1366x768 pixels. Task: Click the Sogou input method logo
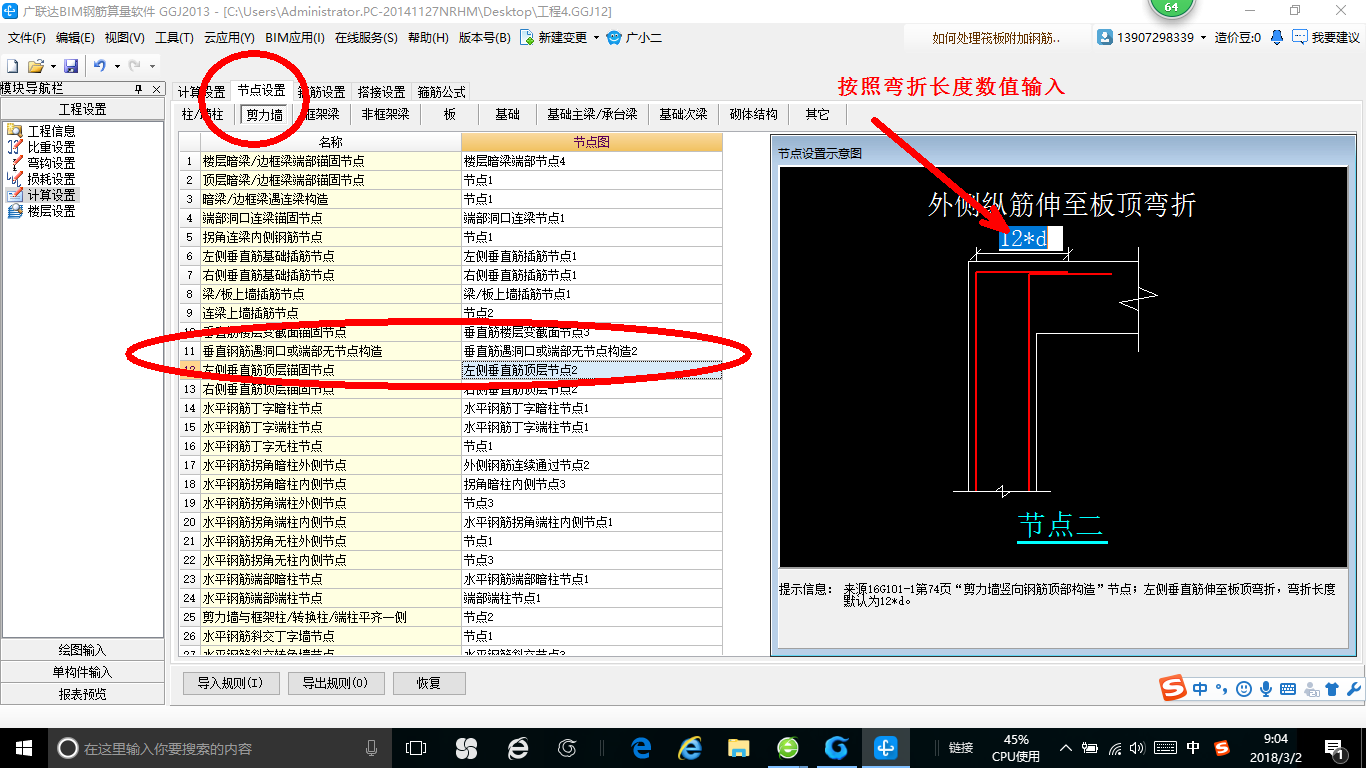tap(1172, 689)
